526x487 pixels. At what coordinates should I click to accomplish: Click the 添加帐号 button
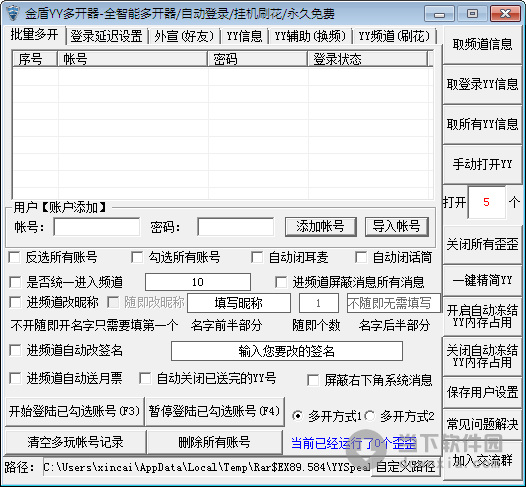click(320, 227)
